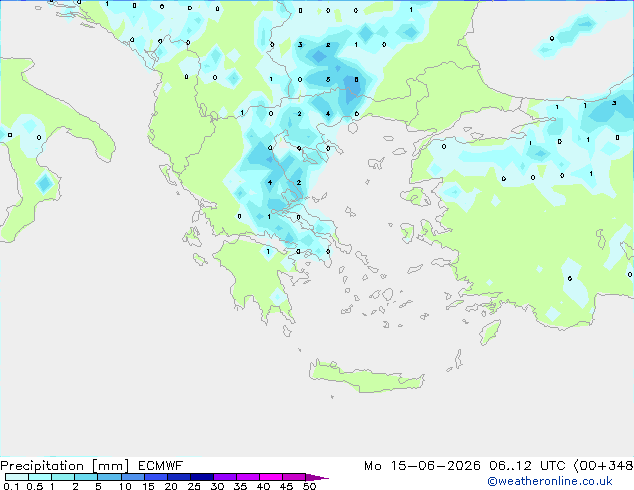This screenshot has width=634, height=490.
Task: Click the '20' legend scale label
Action: pyautogui.click(x=171, y=486)
